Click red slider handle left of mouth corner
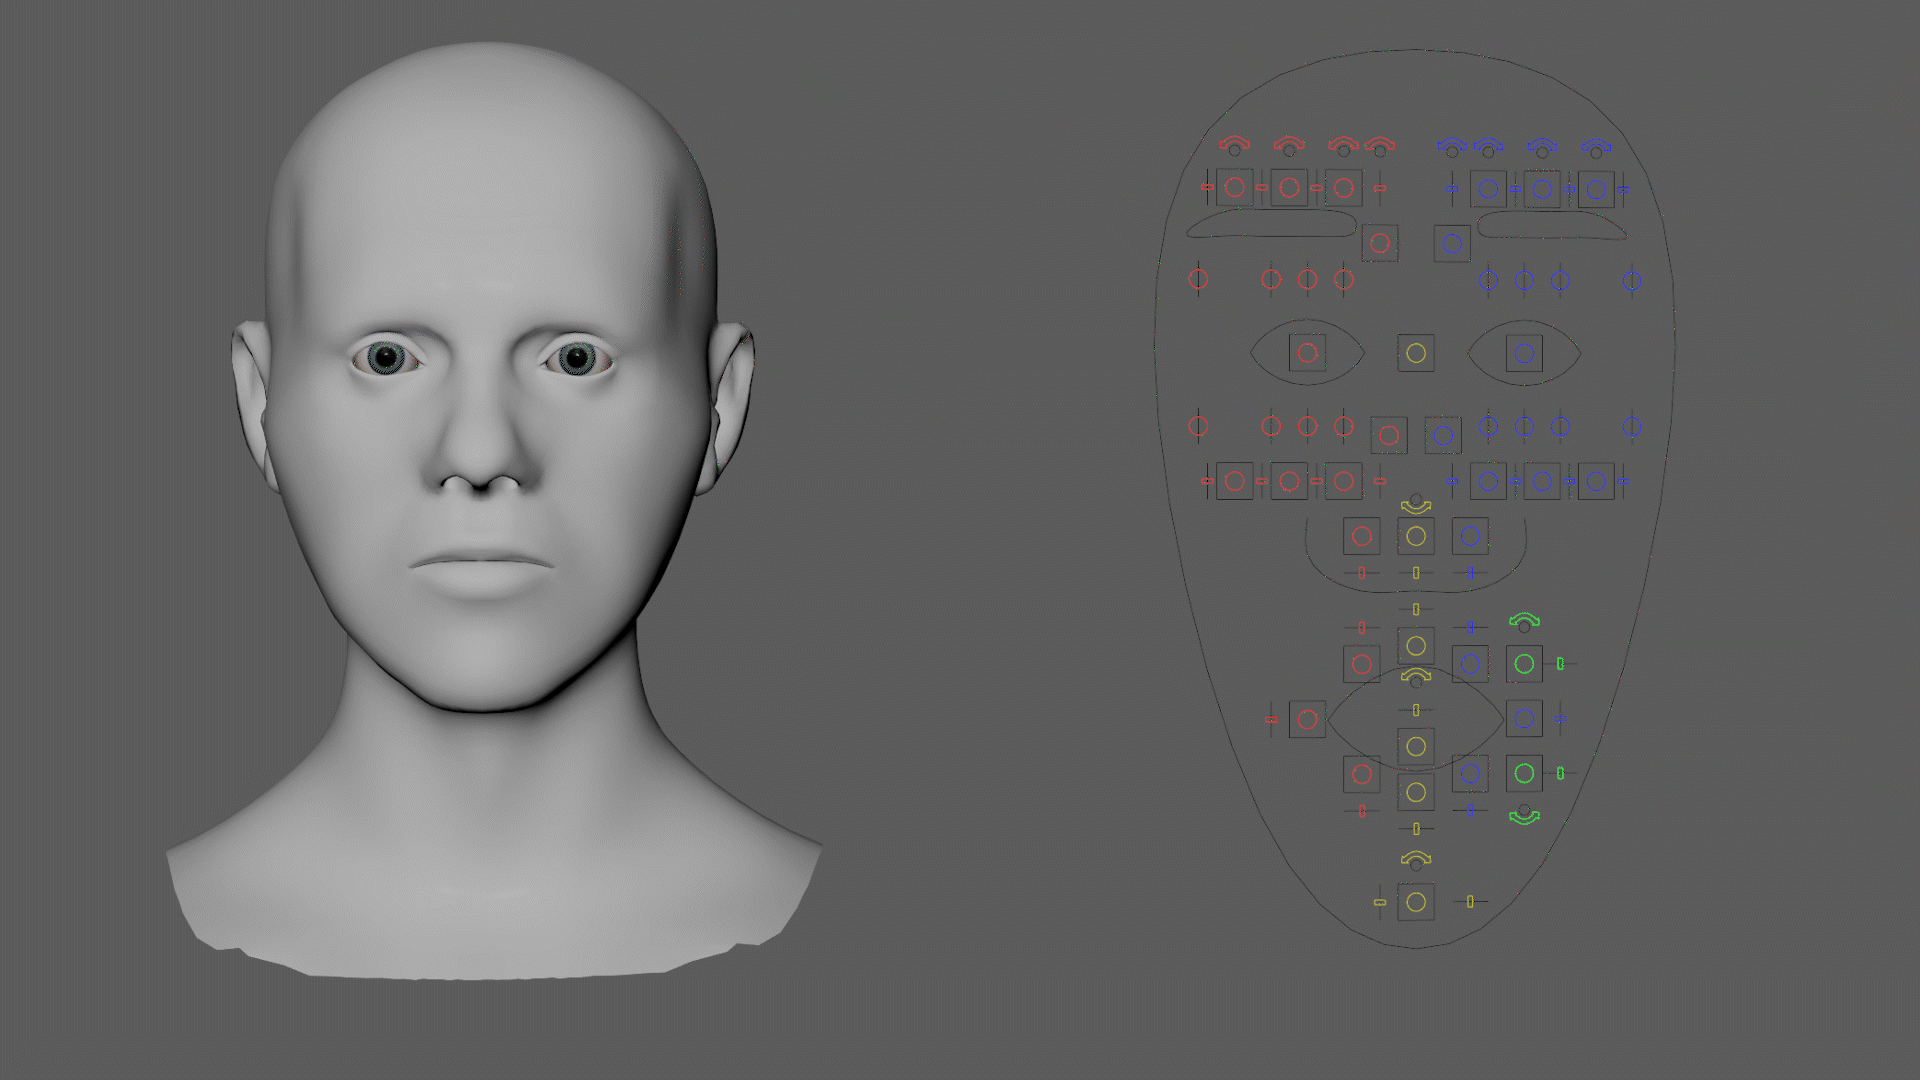 click(x=1271, y=719)
